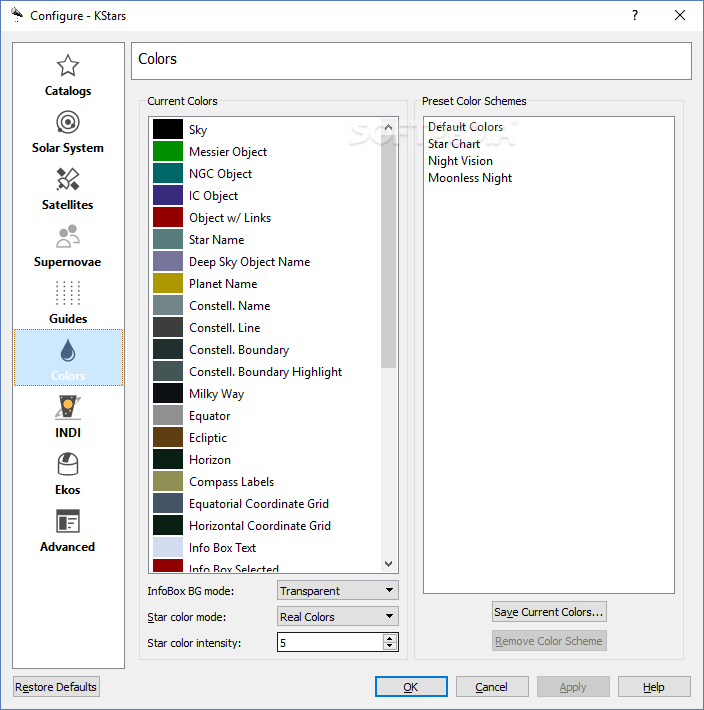The height and width of the screenshot is (710, 704).
Task: Select the Night Vision color scheme
Action: (460, 161)
